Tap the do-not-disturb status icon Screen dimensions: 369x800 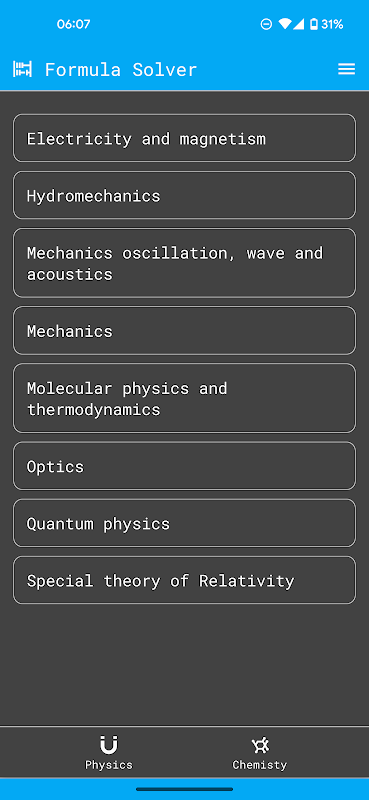[x=266, y=24]
